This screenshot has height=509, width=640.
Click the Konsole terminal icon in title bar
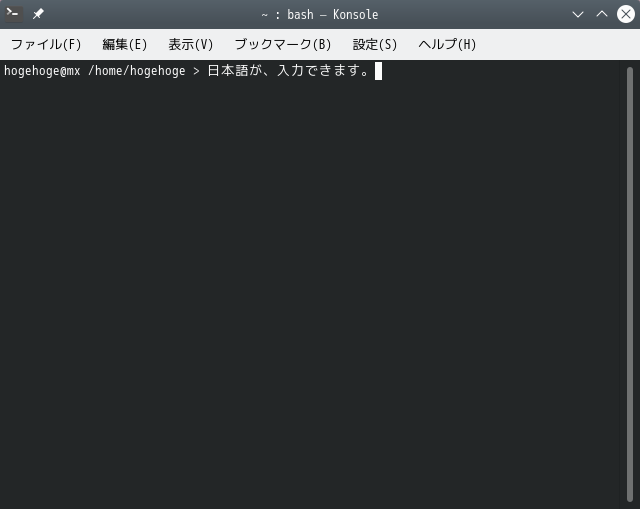pos(13,14)
